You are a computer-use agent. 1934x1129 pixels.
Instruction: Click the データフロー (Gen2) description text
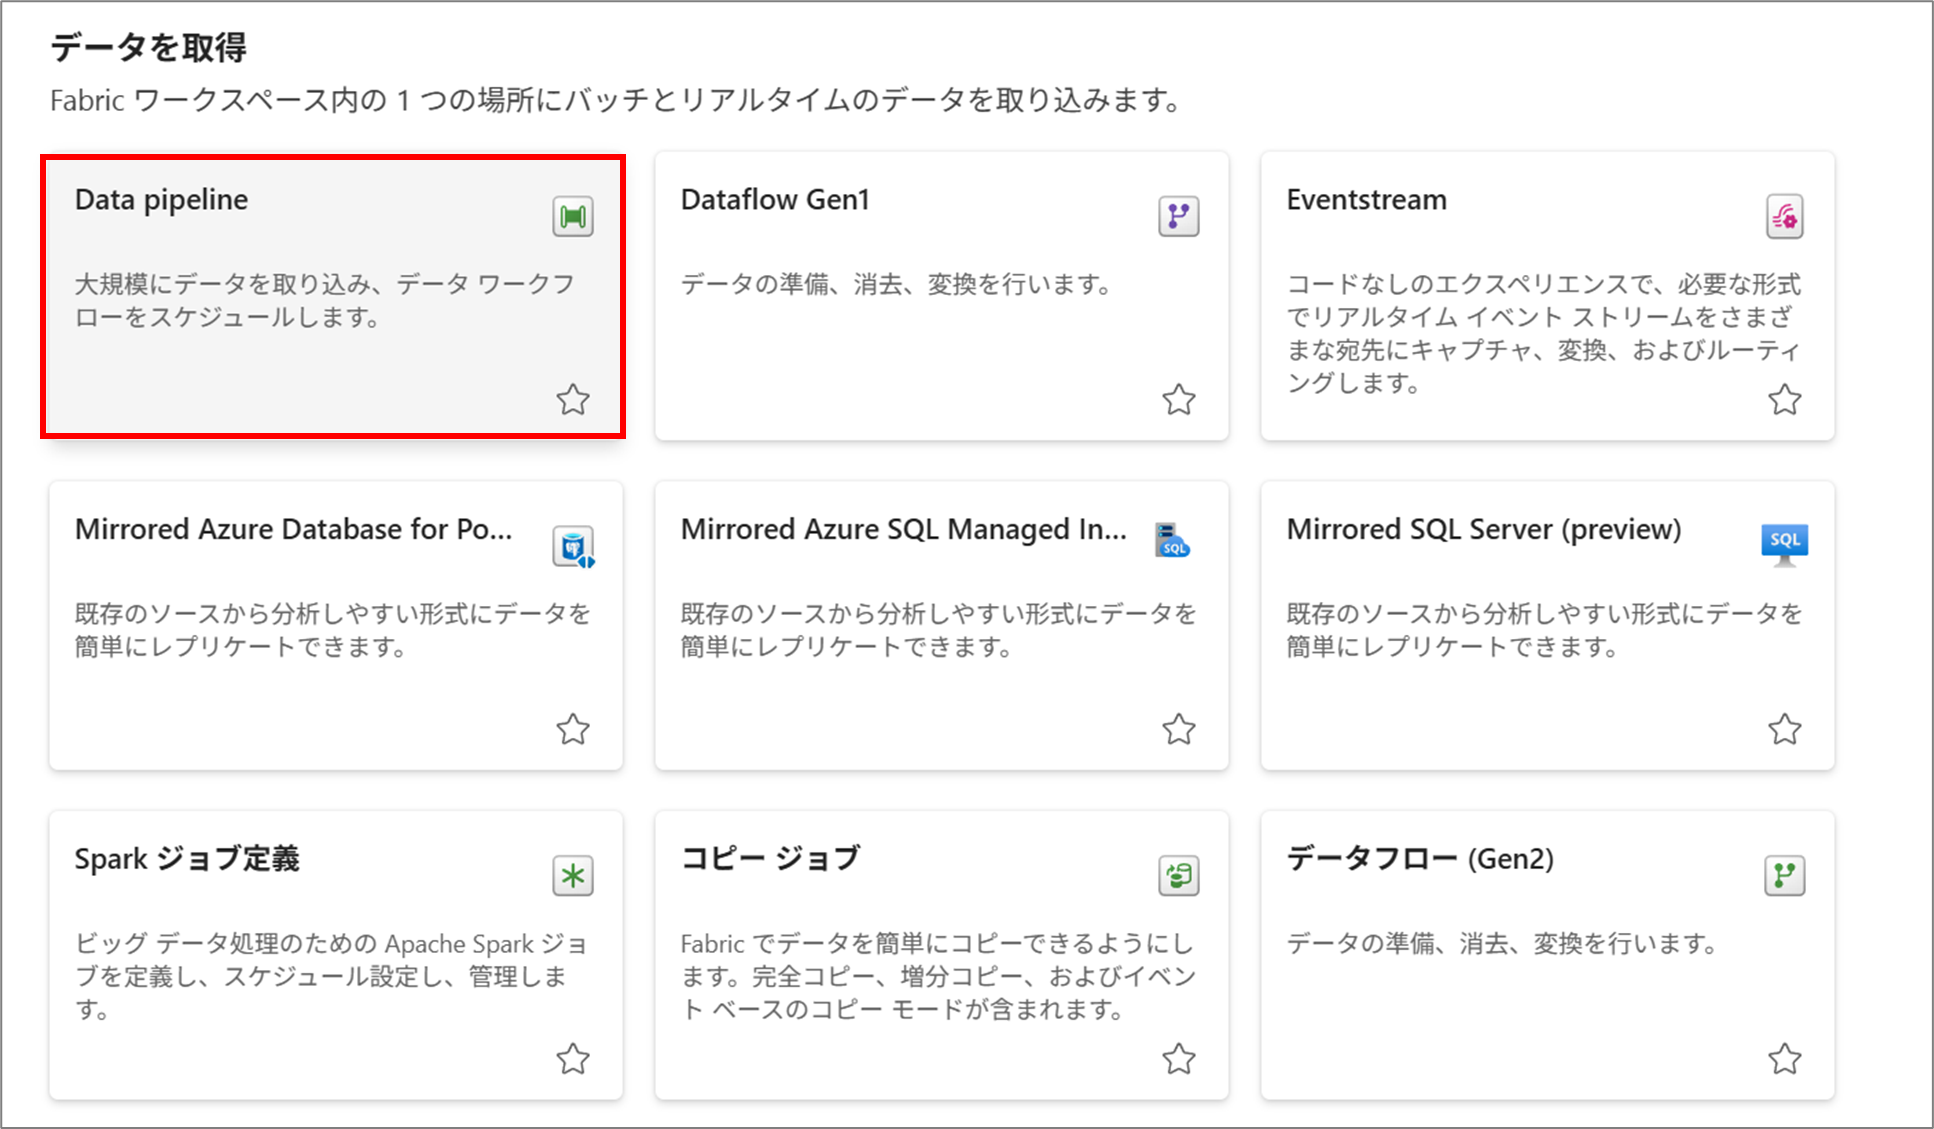[1503, 943]
